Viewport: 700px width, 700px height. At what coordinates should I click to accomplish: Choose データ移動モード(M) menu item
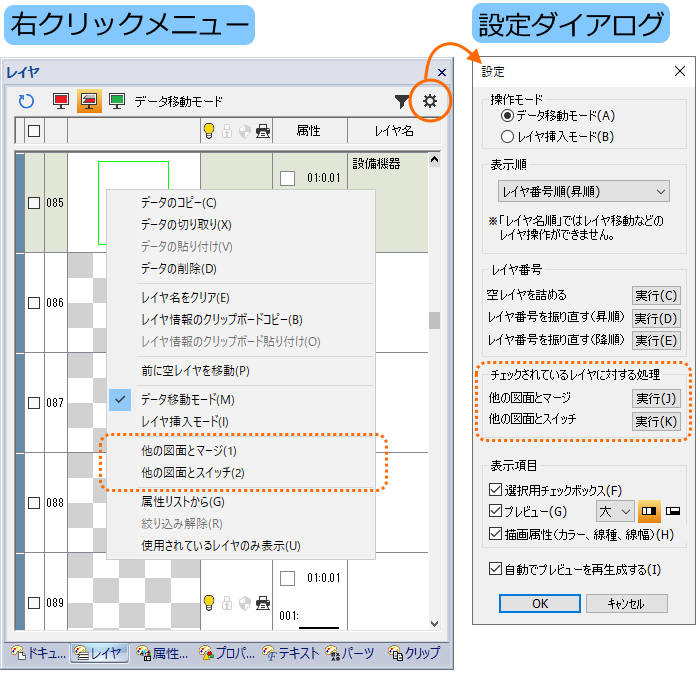pyautogui.click(x=241, y=400)
